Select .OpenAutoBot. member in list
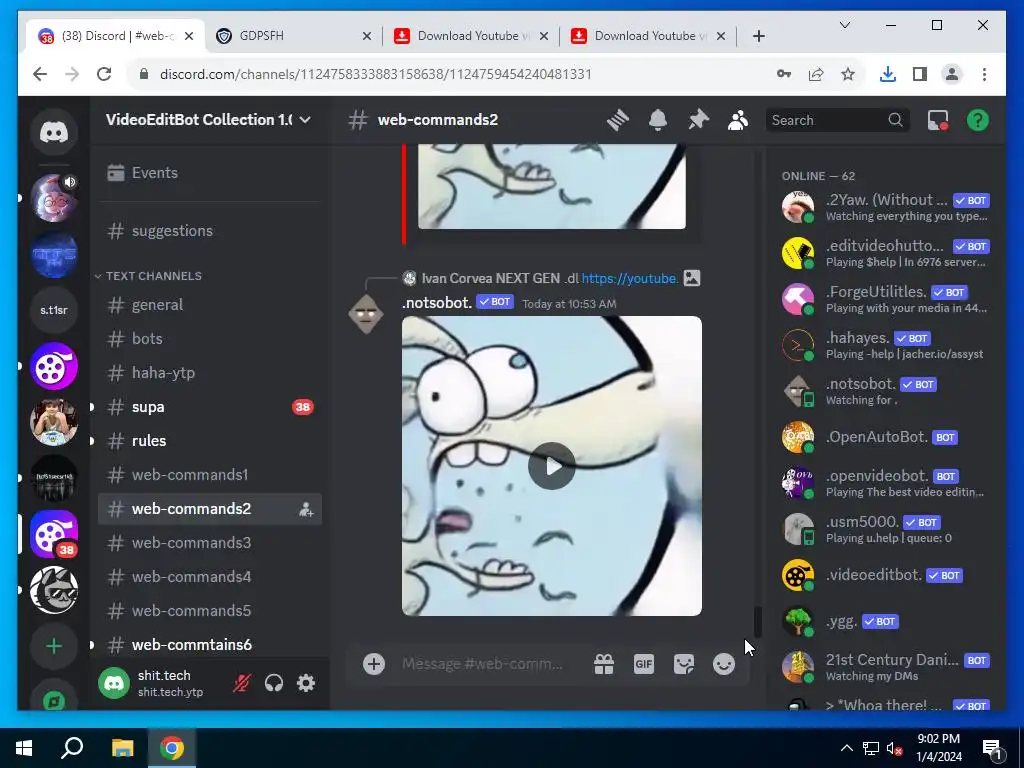 pyautogui.click(x=886, y=438)
